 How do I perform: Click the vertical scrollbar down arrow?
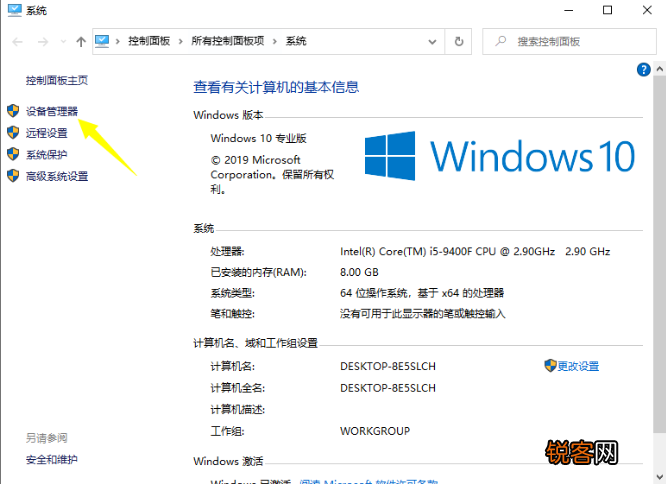(659, 477)
